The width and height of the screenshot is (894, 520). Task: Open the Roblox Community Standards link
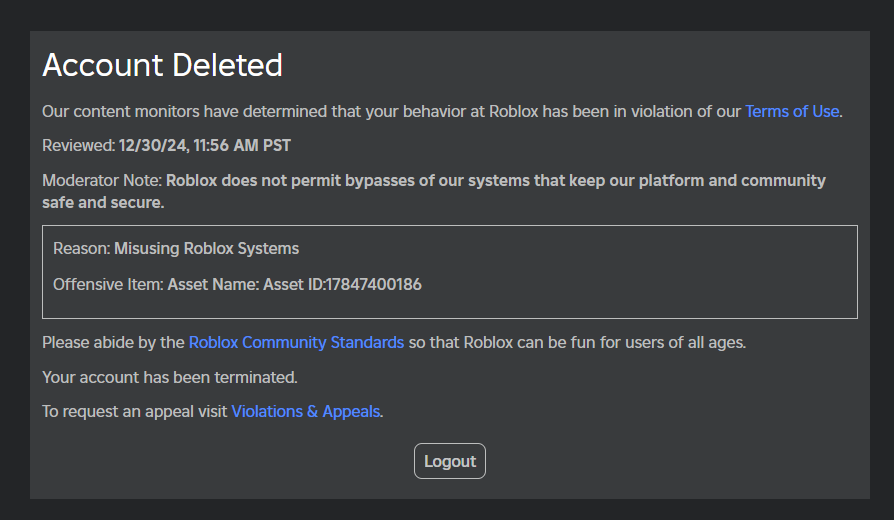click(296, 342)
